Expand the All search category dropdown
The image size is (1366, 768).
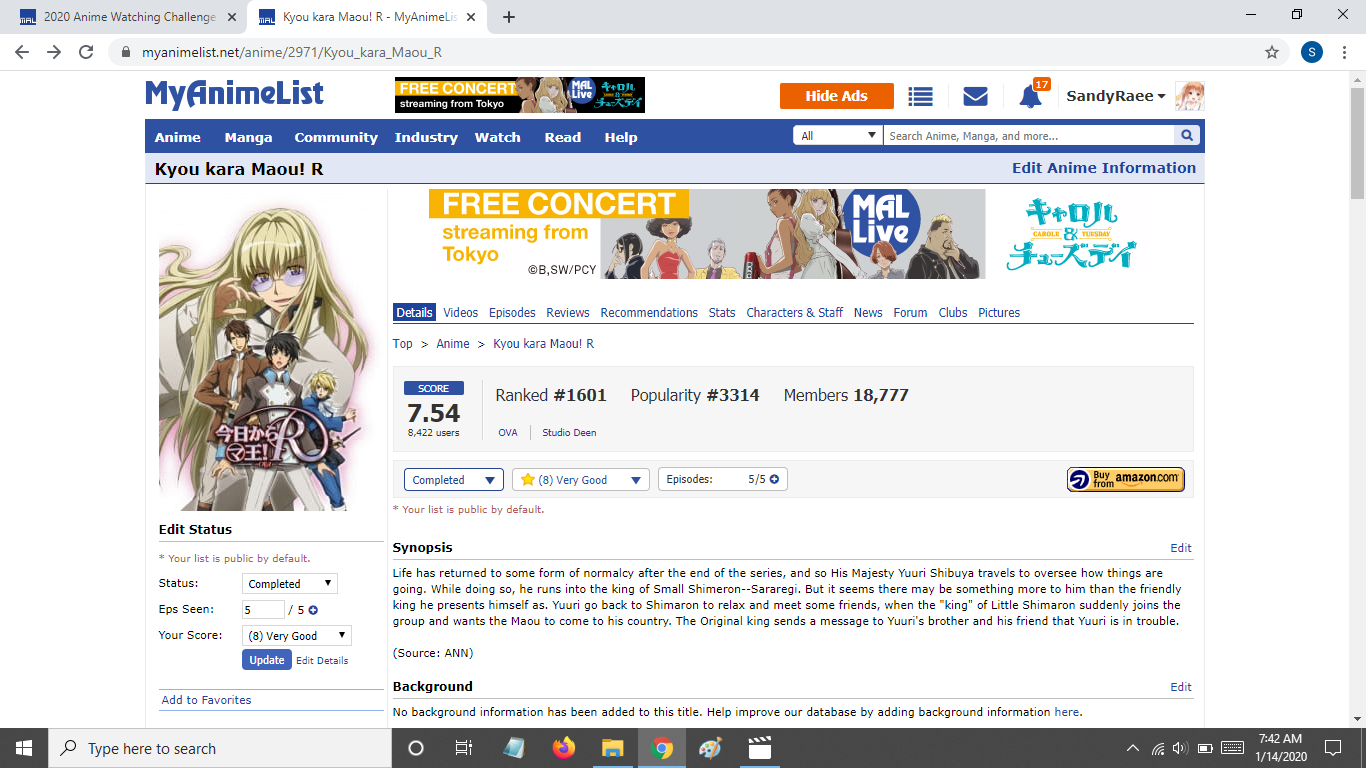point(838,136)
